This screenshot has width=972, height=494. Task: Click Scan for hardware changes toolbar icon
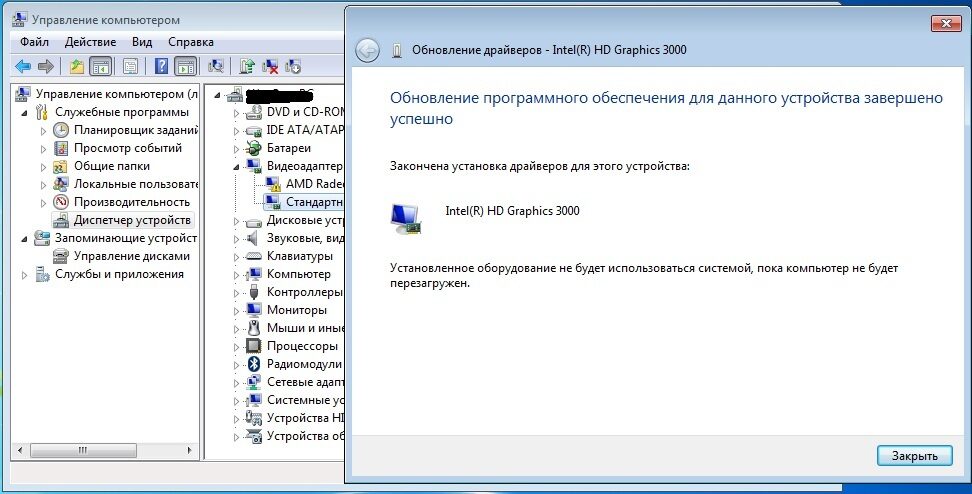[215, 67]
